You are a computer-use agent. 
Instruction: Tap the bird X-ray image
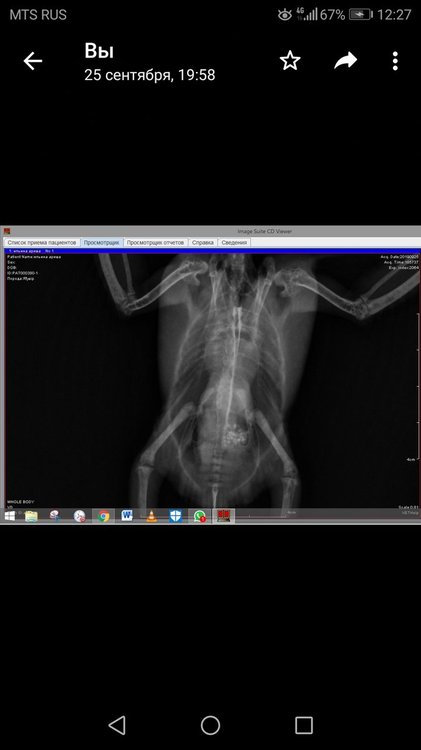(x=212, y=380)
